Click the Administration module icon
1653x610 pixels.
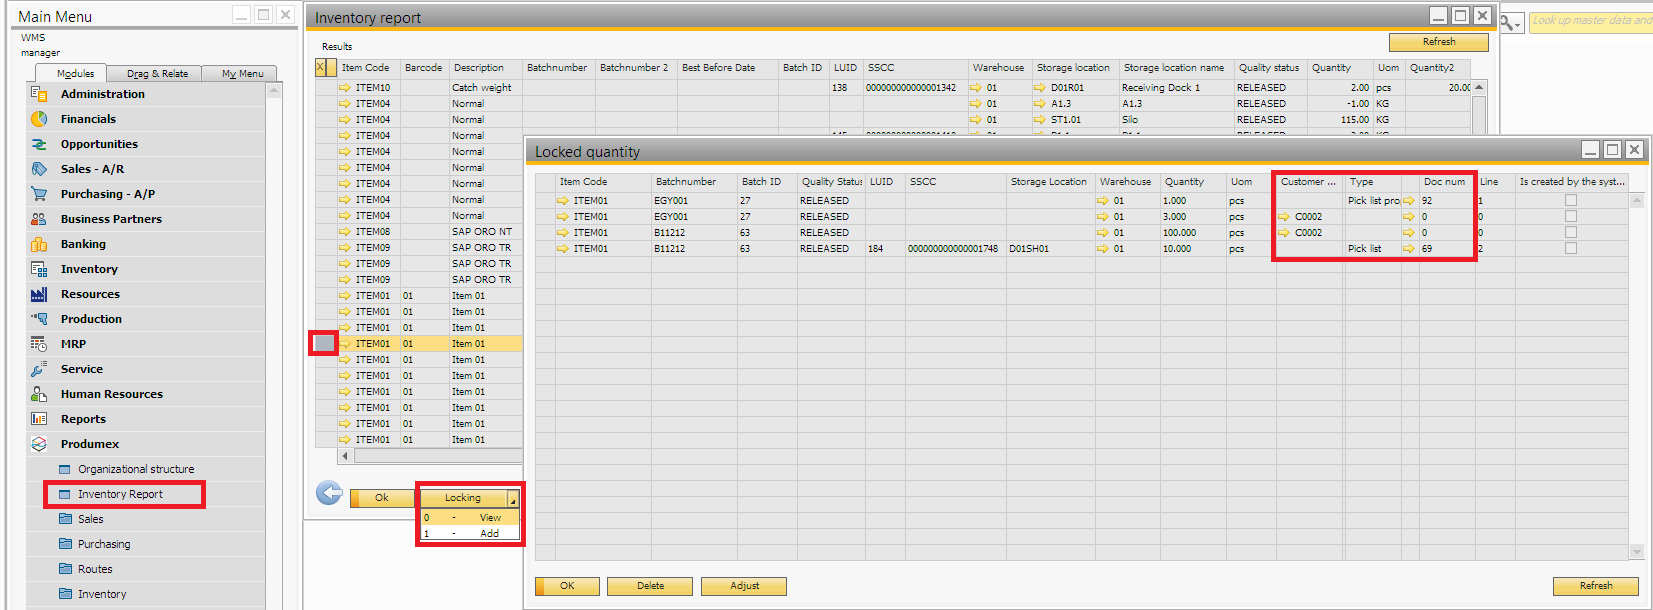click(39, 94)
